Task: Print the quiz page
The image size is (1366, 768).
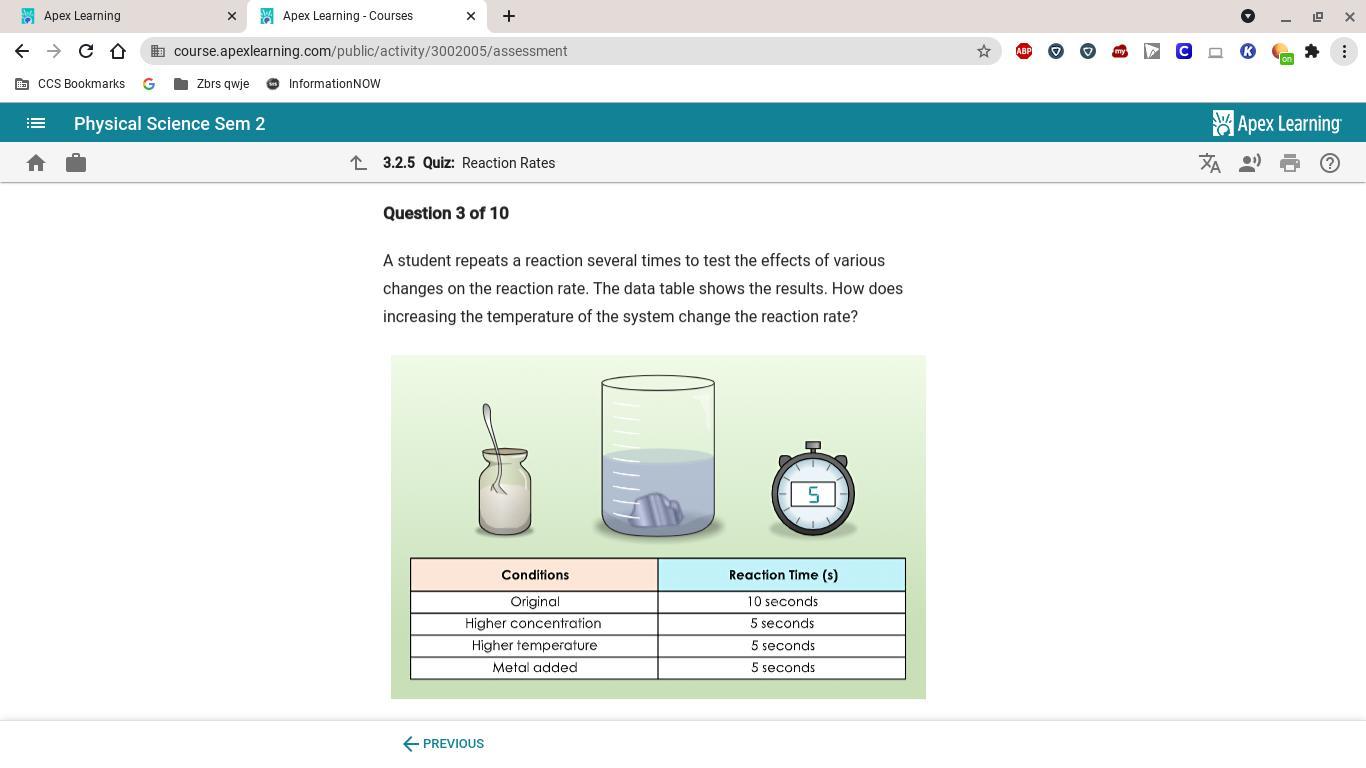Action: [x=1290, y=163]
